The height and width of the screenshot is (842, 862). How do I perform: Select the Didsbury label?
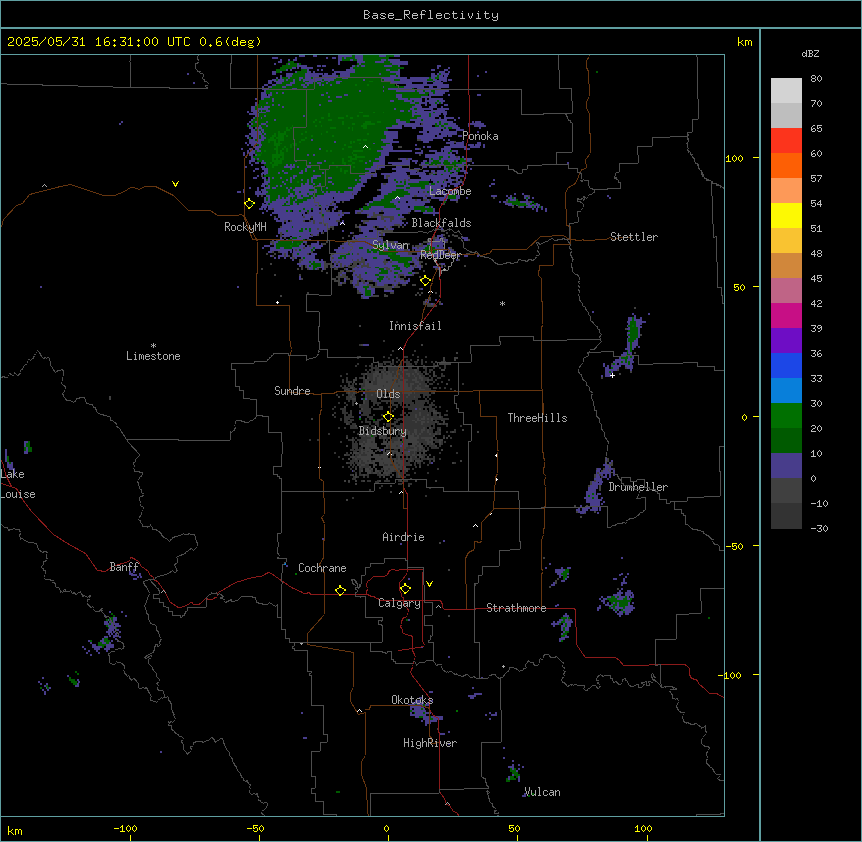coord(383,431)
